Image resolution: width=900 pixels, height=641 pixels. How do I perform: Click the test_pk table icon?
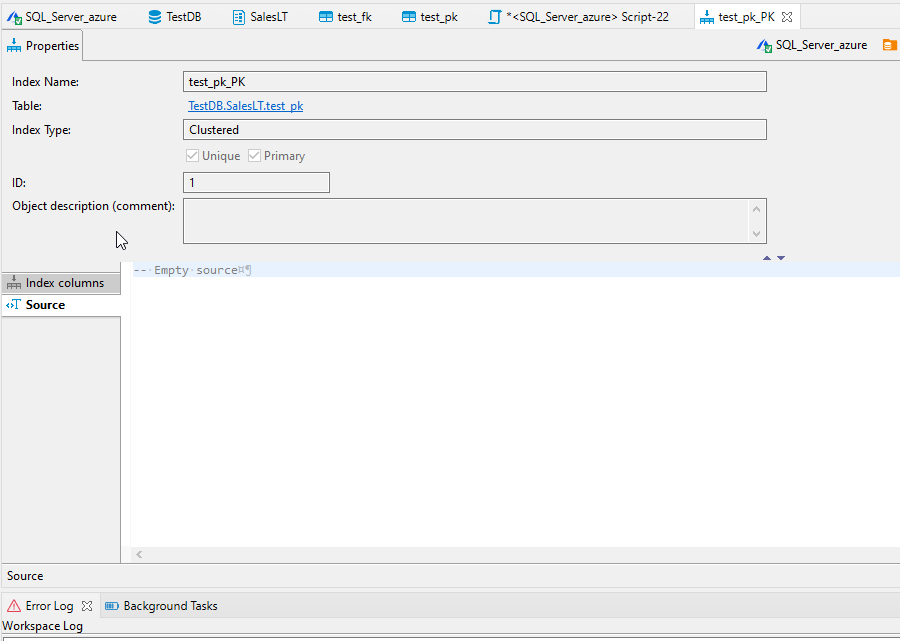pos(409,16)
